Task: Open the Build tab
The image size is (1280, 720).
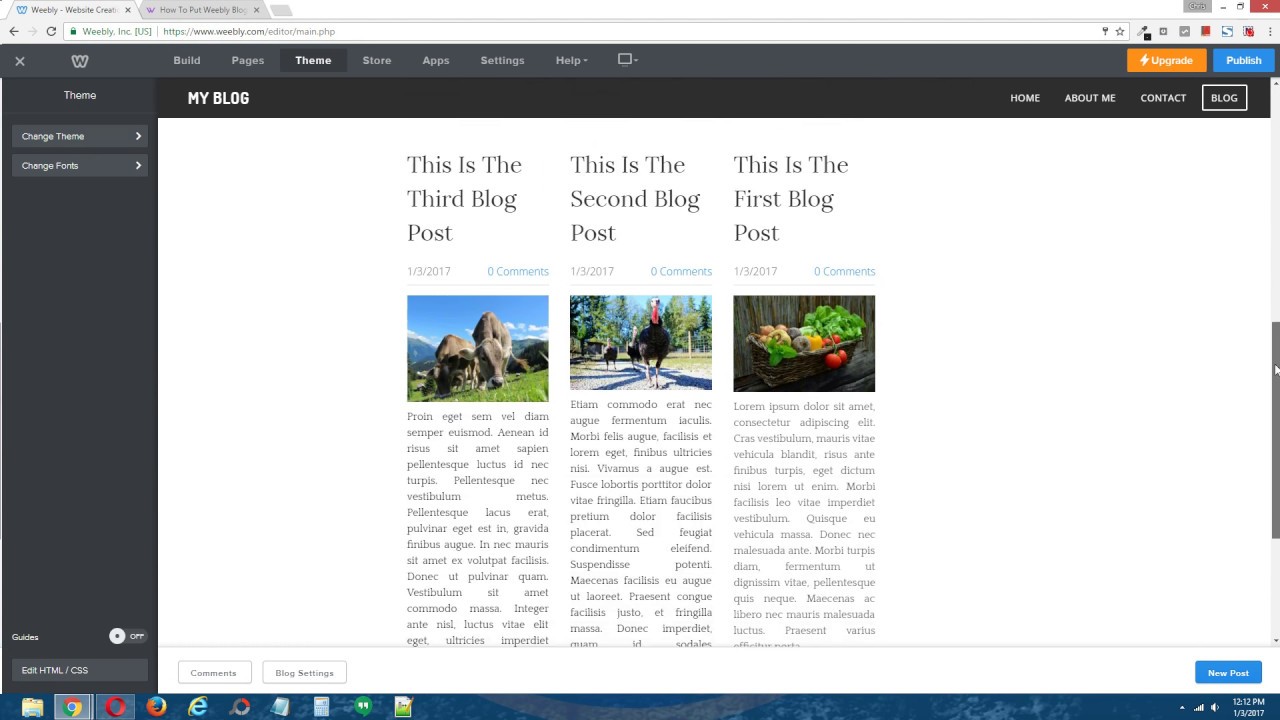Action: (x=187, y=60)
